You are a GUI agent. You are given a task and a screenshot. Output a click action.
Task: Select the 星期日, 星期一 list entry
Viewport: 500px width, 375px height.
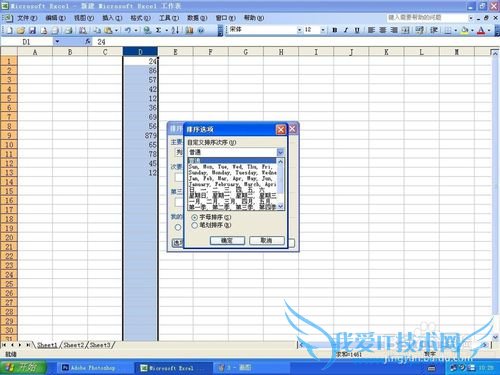[232, 195]
